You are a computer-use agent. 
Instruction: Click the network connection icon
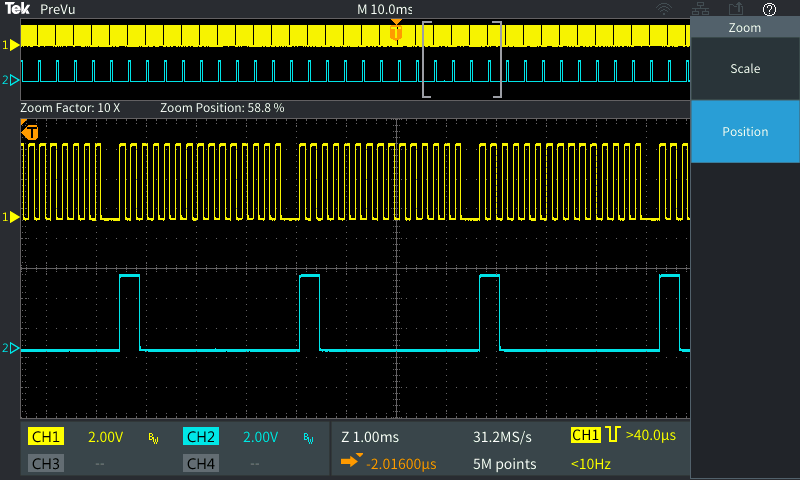(699, 9)
